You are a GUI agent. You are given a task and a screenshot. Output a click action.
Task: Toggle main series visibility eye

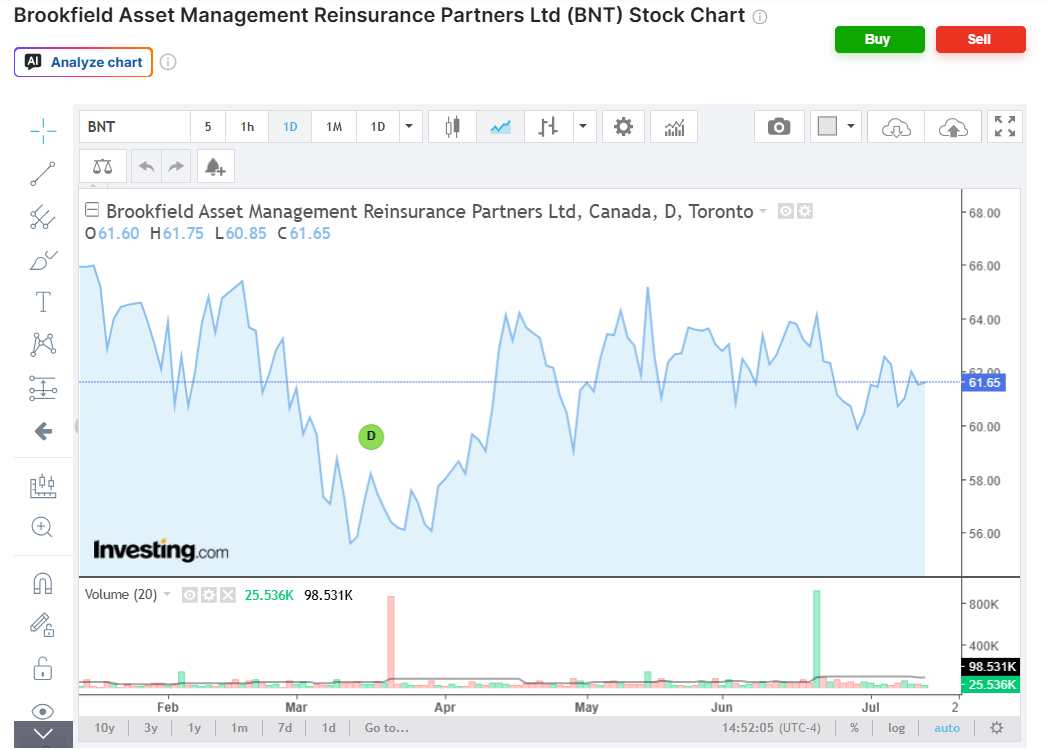click(786, 212)
